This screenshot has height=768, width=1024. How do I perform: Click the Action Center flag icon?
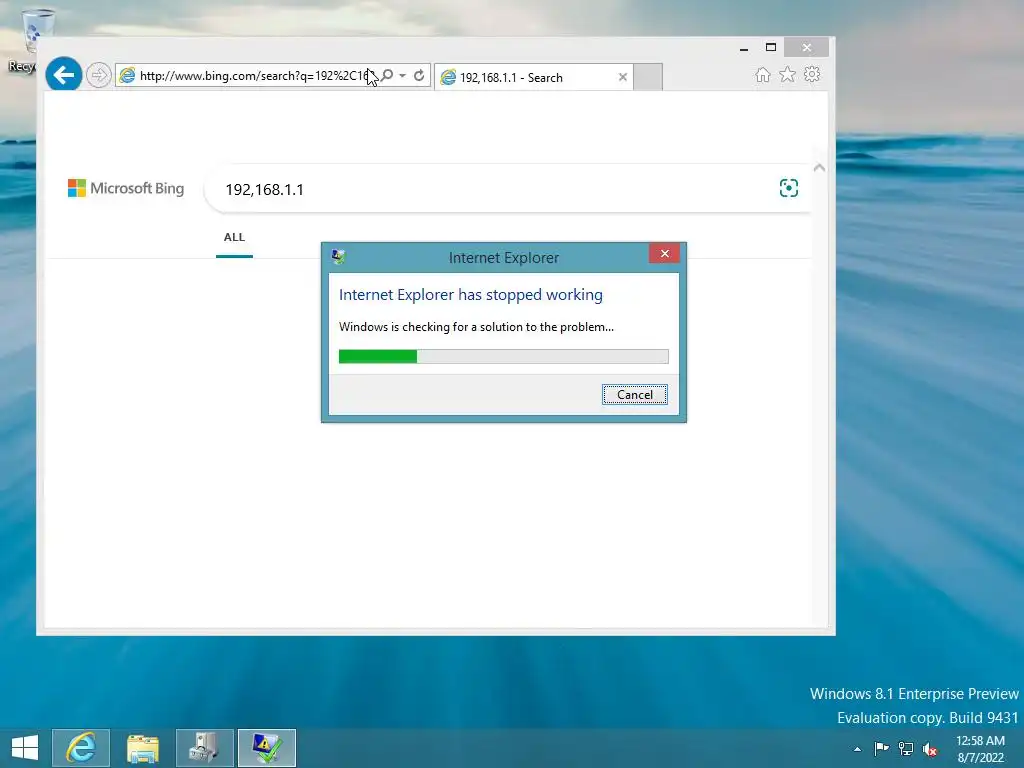[882, 748]
